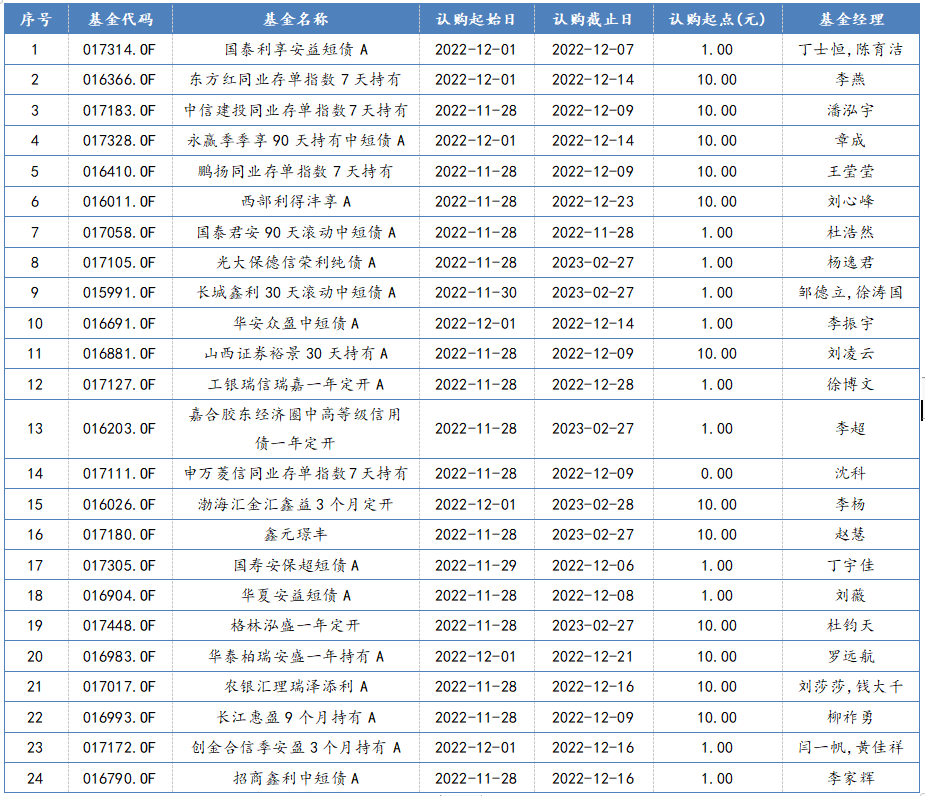The height and width of the screenshot is (796, 925).
Task: Select fund code 017314.OF
Action: (119, 50)
